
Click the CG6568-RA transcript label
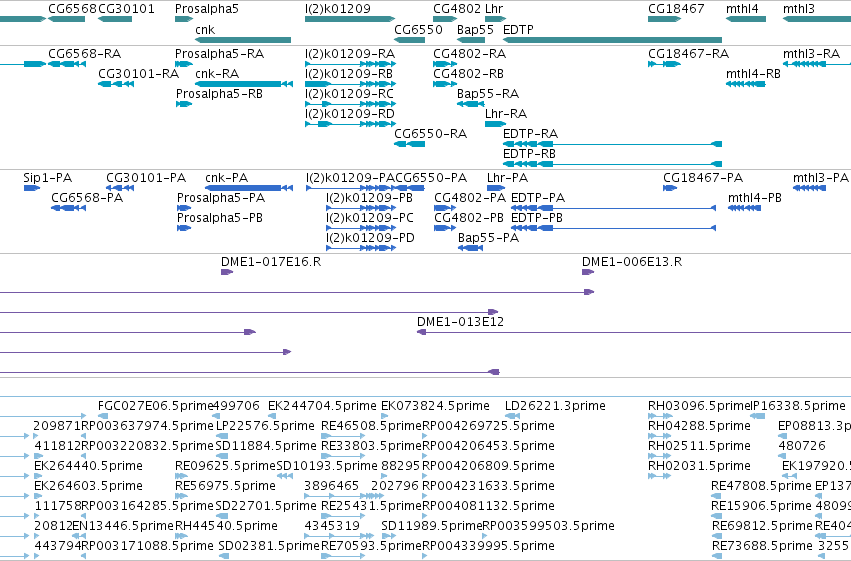(x=85, y=54)
